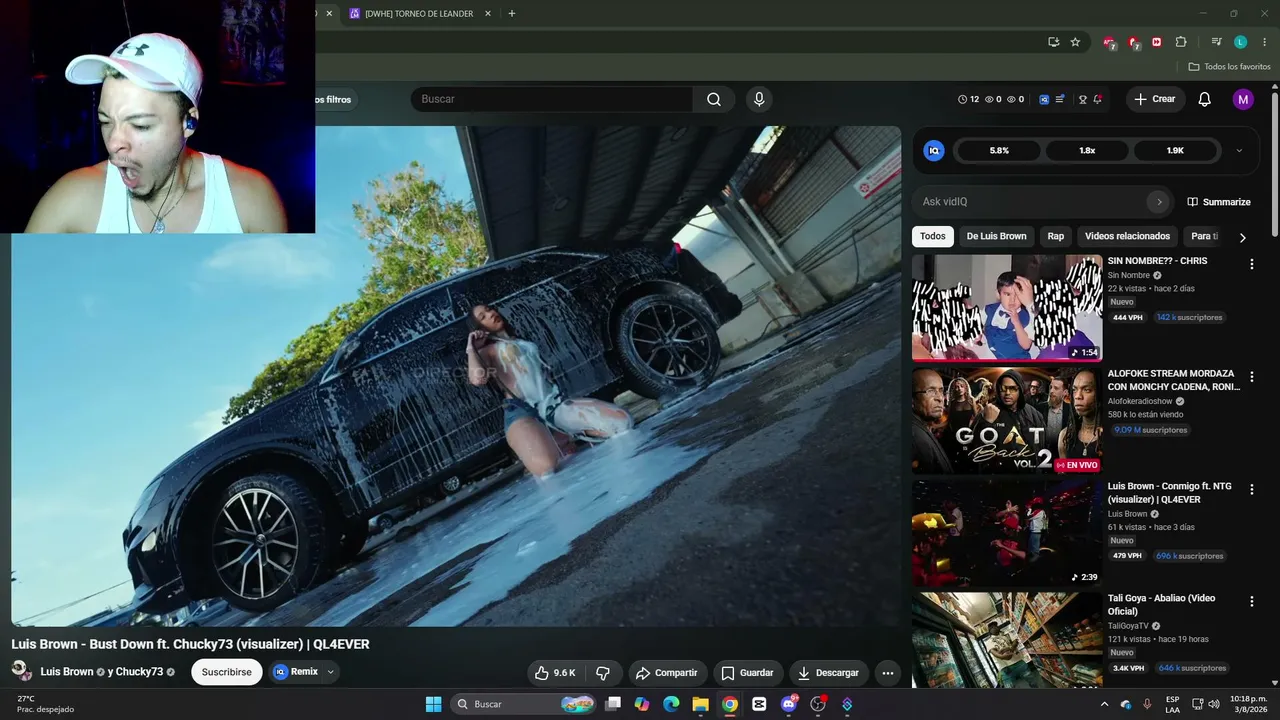1280x720 pixels.
Task: Open more actions ellipsis below the video
Action: (x=888, y=673)
